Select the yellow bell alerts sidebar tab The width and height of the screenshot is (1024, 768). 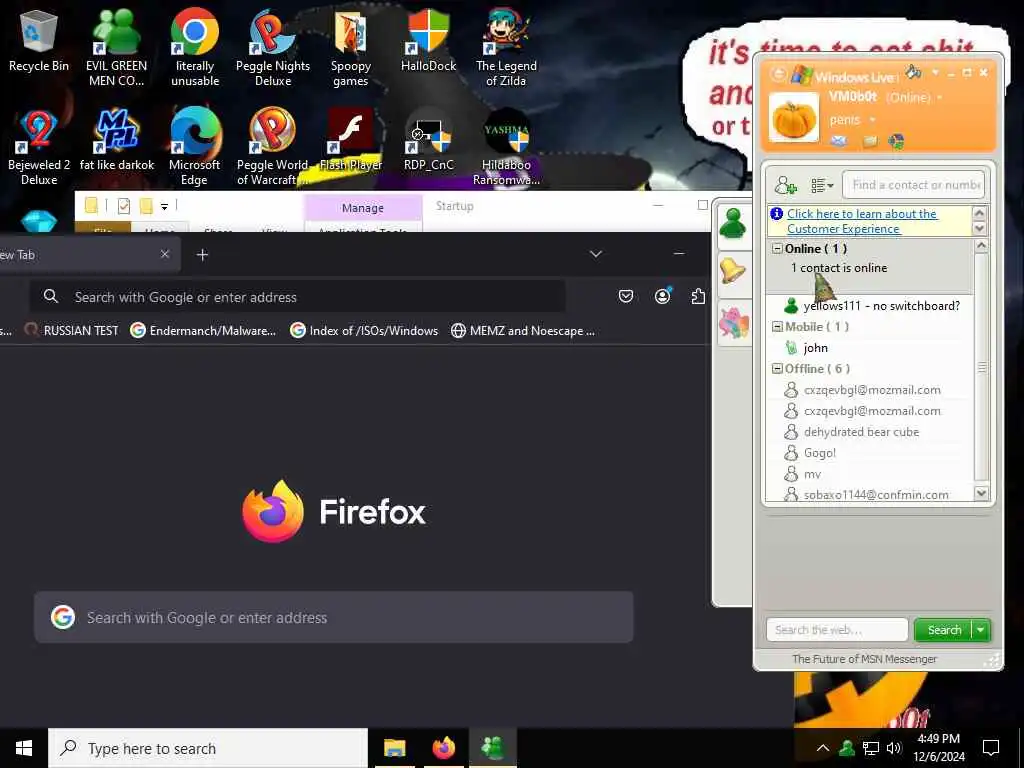pyautogui.click(x=733, y=271)
